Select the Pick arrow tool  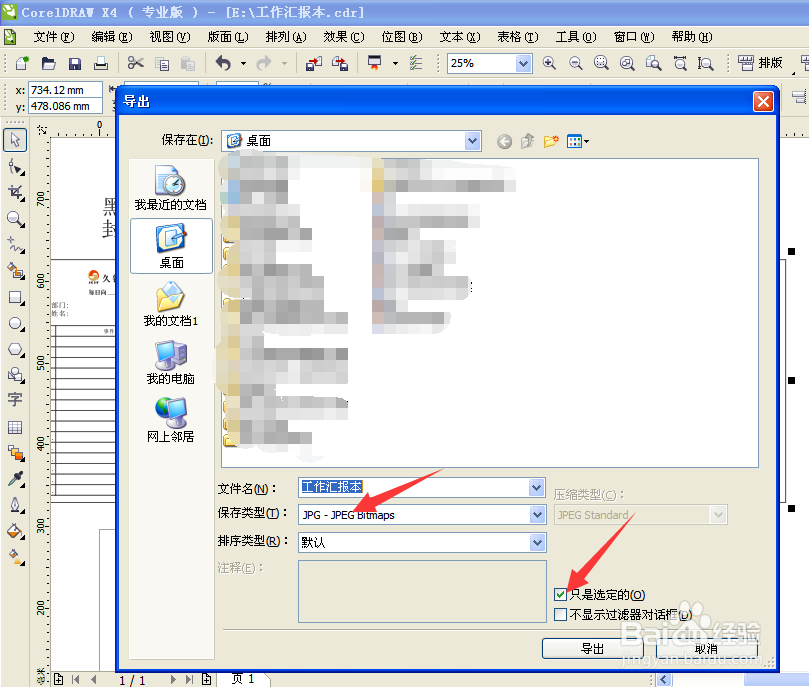[15, 139]
